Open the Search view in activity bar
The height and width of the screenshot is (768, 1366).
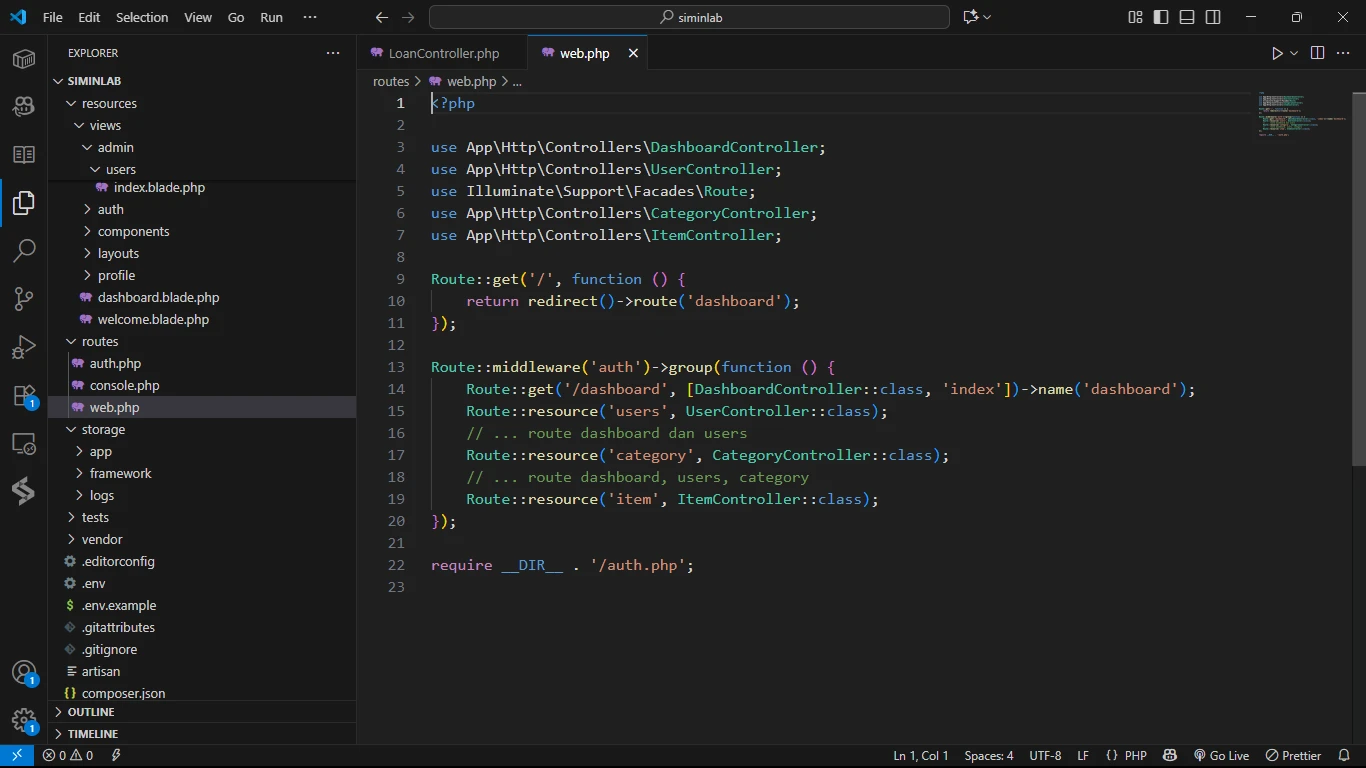[x=24, y=250]
